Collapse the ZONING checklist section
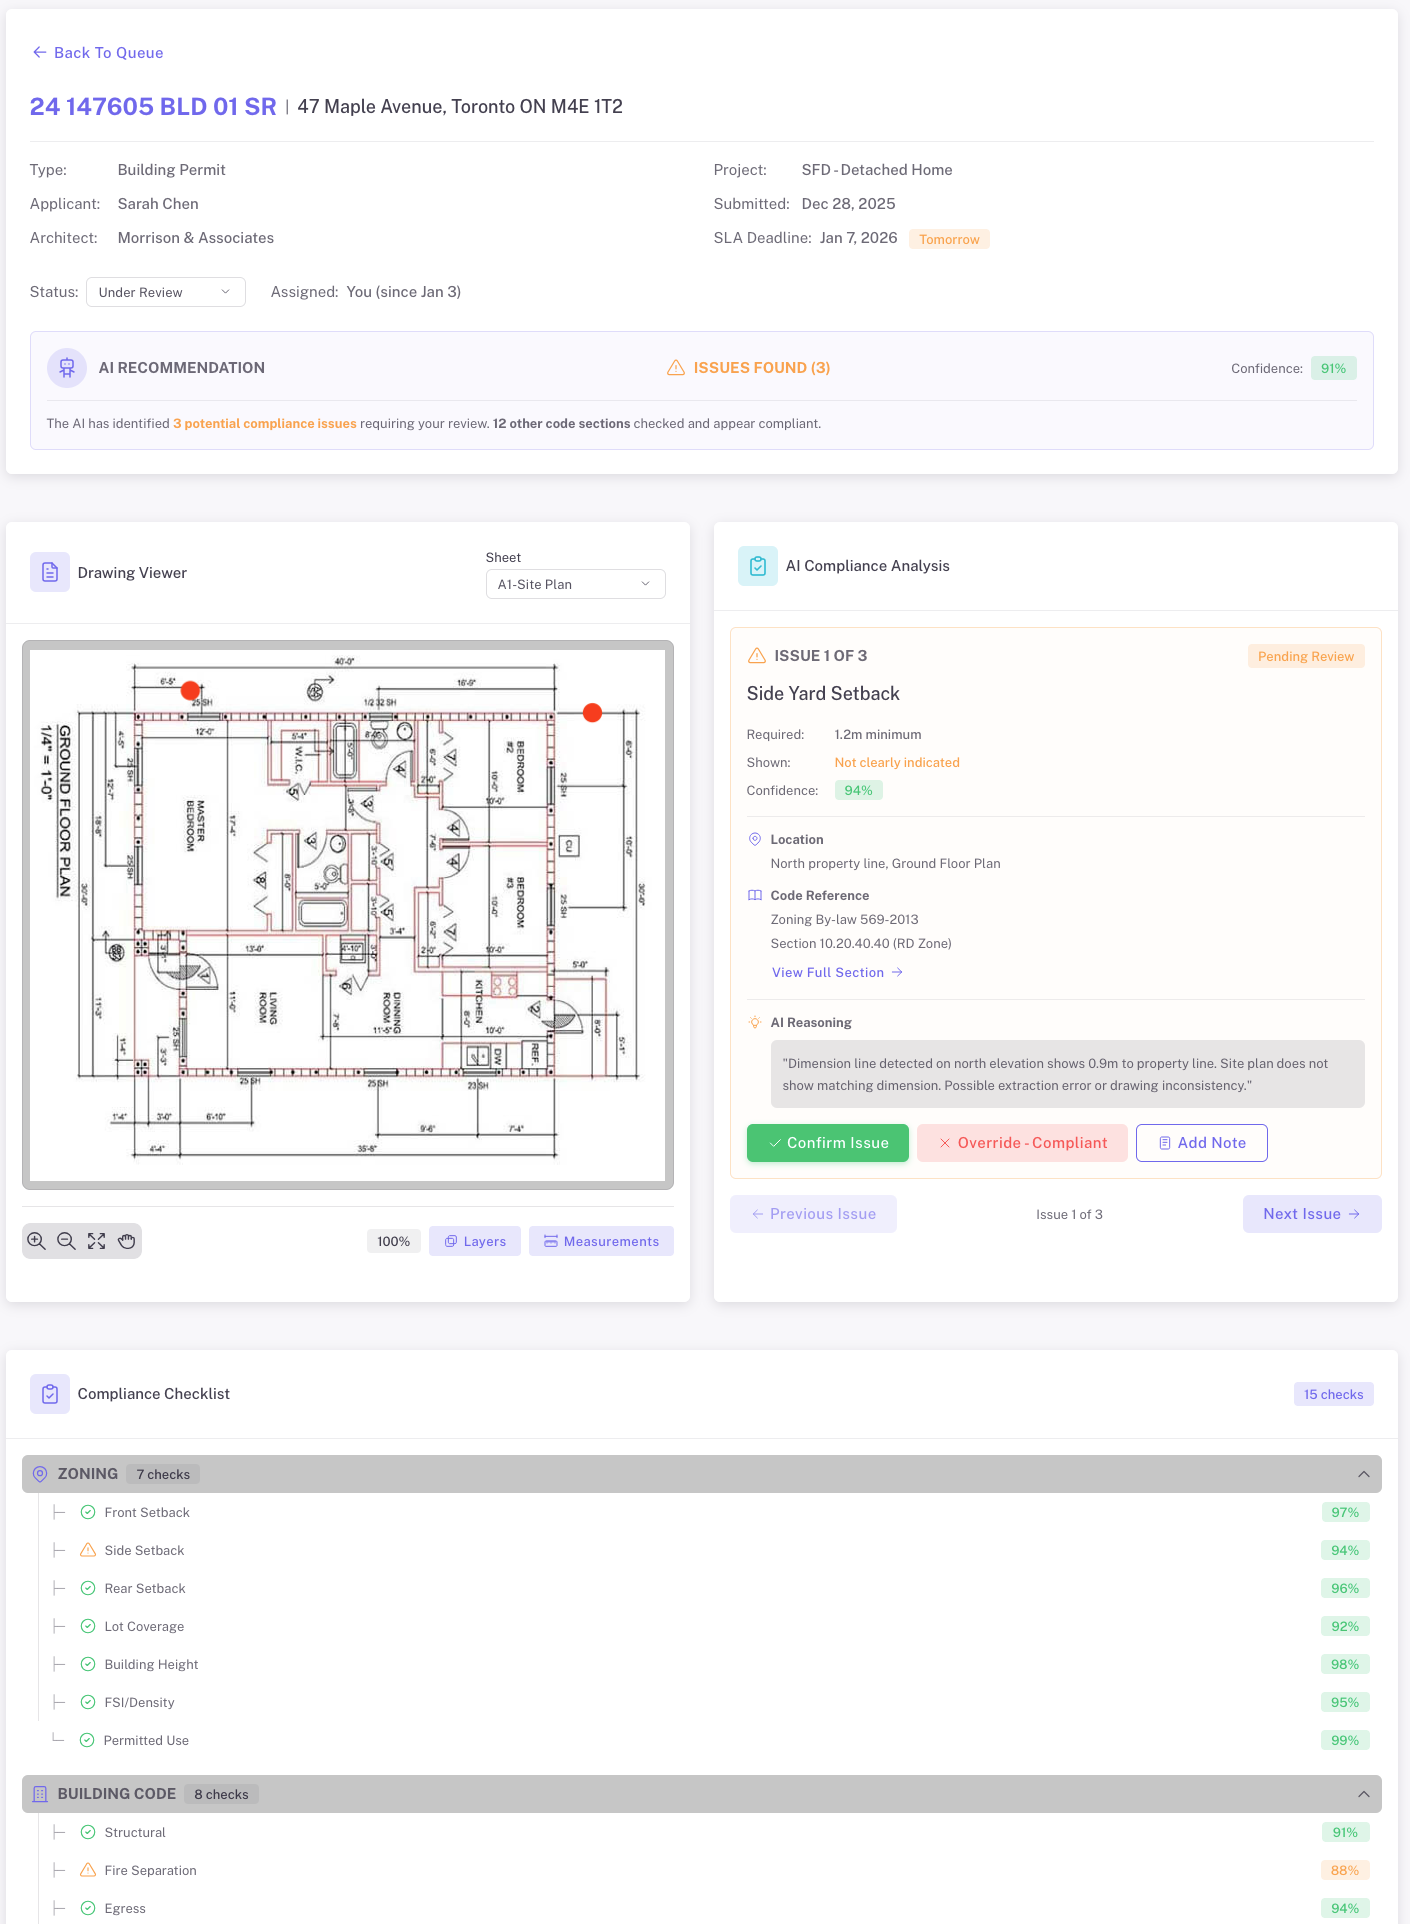Screen dimensions: 1410x1924 [x=1363, y=1474]
